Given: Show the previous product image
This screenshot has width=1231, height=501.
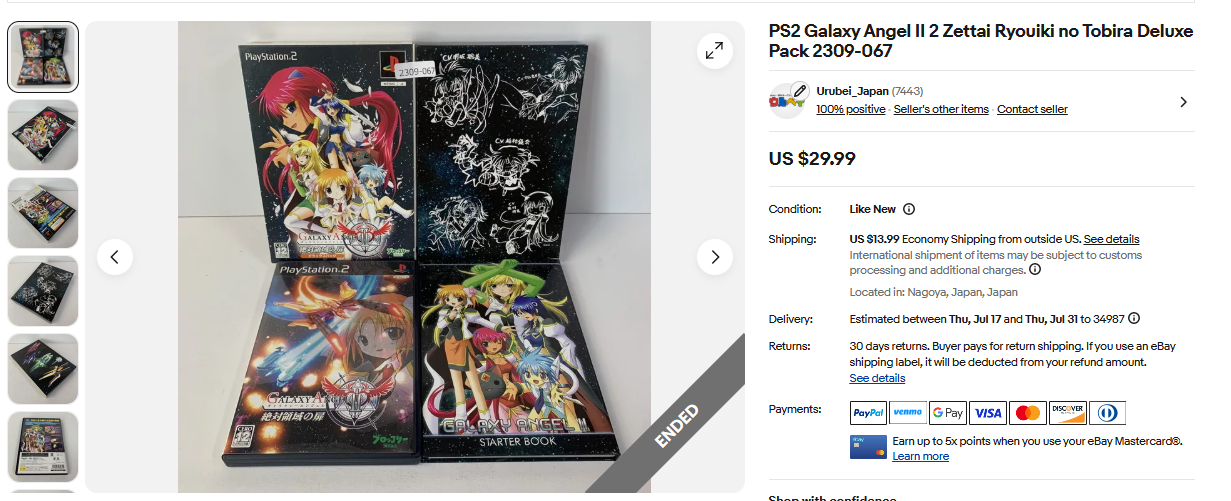Looking at the screenshot, I should coord(115,257).
